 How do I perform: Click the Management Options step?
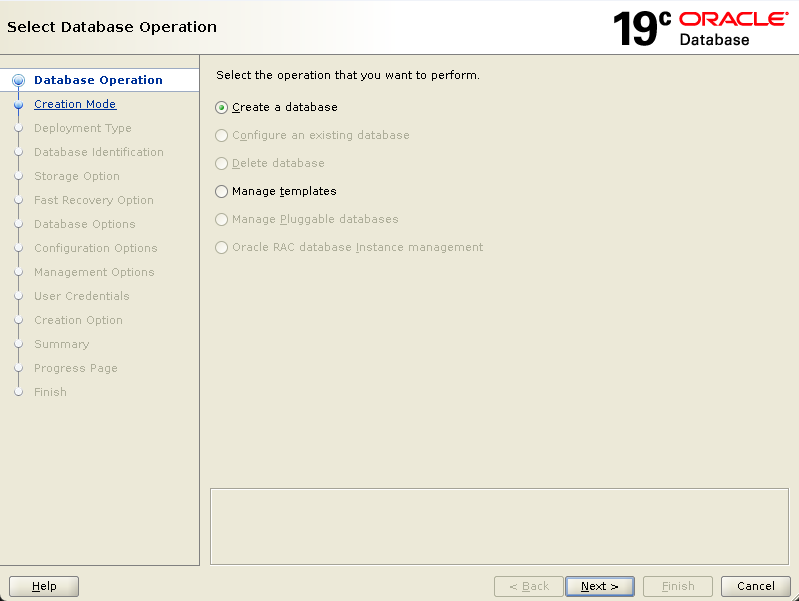[x=94, y=272]
